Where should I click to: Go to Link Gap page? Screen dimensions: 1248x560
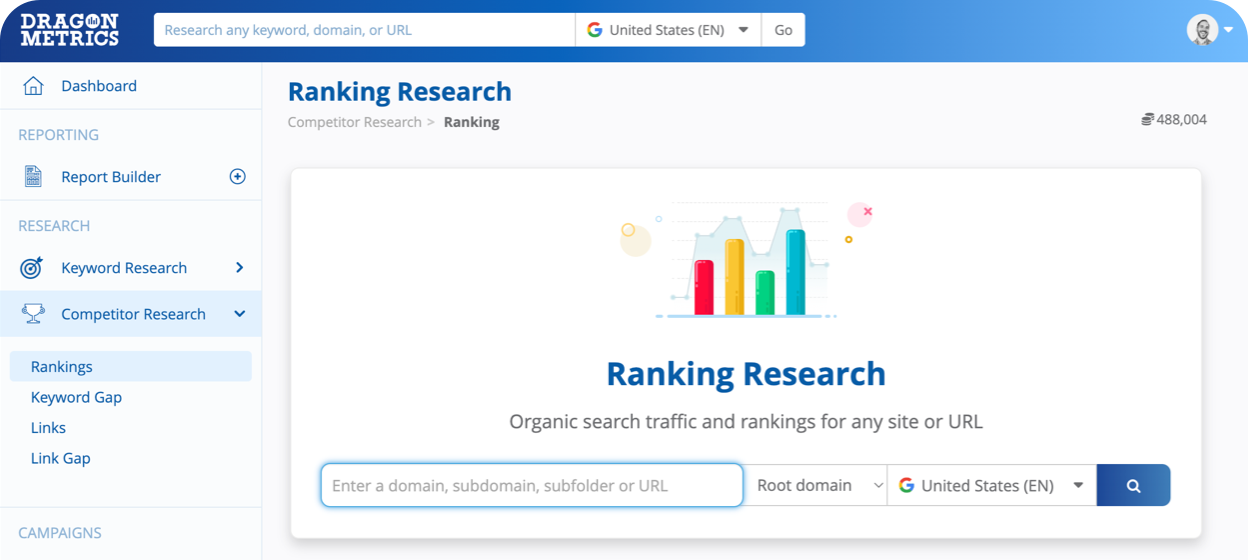point(61,458)
